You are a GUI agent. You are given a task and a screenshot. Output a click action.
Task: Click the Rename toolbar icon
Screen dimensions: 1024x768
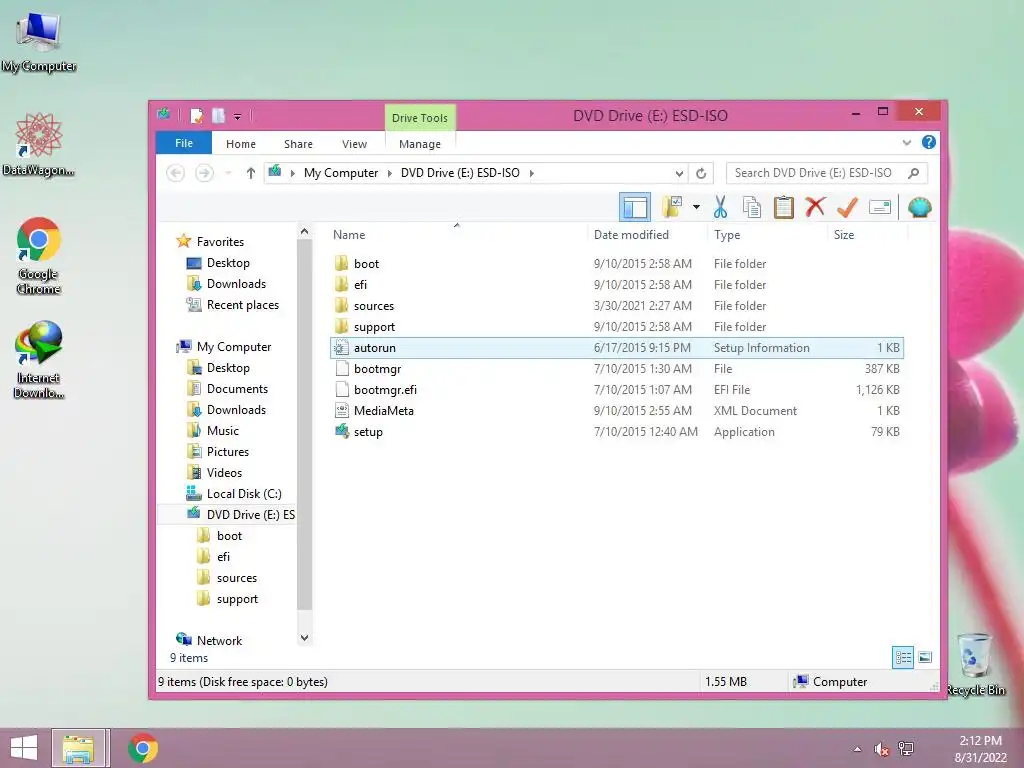pyautogui.click(x=880, y=208)
